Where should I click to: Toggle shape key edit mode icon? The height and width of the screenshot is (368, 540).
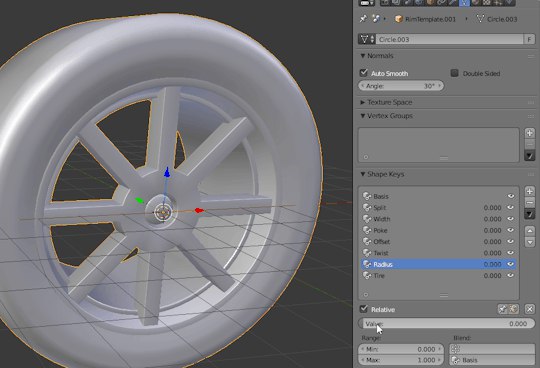point(513,309)
